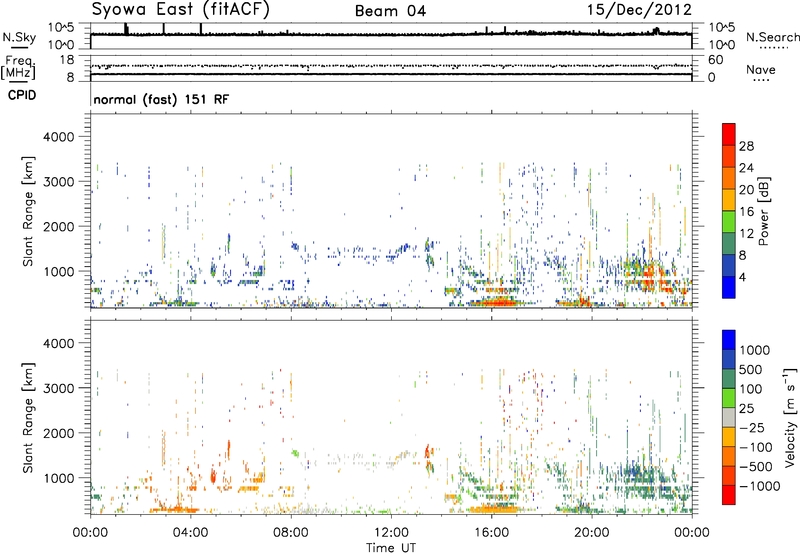The height and width of the screenshot is (554, 800).
Task: Click the "1000" tick of the power panel
Action: [x=59, y=271]
